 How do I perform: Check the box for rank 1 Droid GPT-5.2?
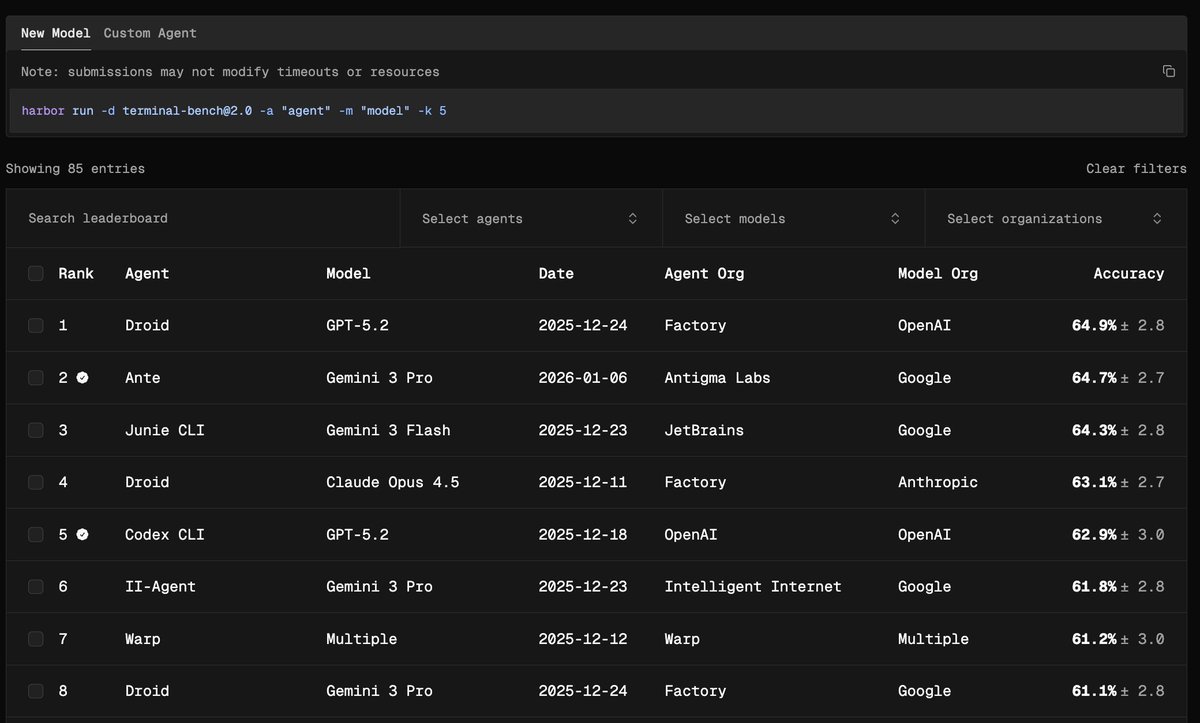click(36, 325)
